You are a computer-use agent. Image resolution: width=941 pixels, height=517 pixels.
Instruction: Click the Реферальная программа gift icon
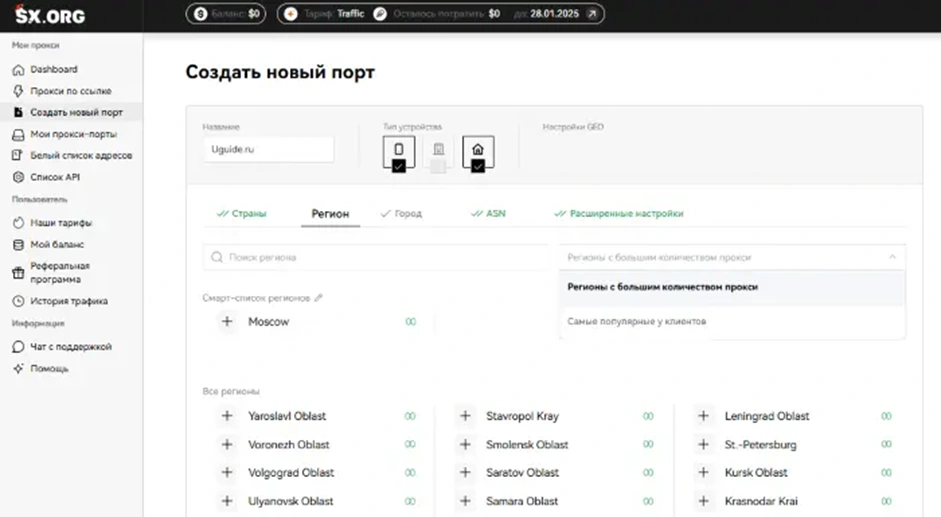19,273
